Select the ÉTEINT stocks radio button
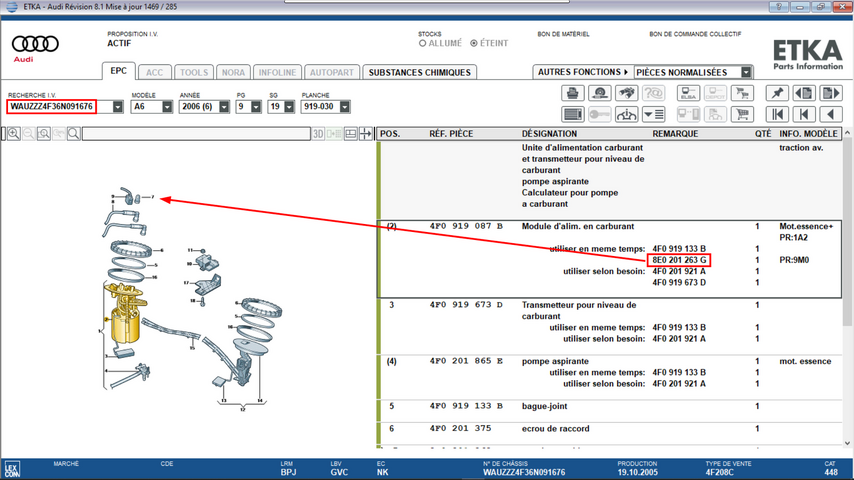The height and width of the screenshot is (480, 854). (x=474, y=43)
